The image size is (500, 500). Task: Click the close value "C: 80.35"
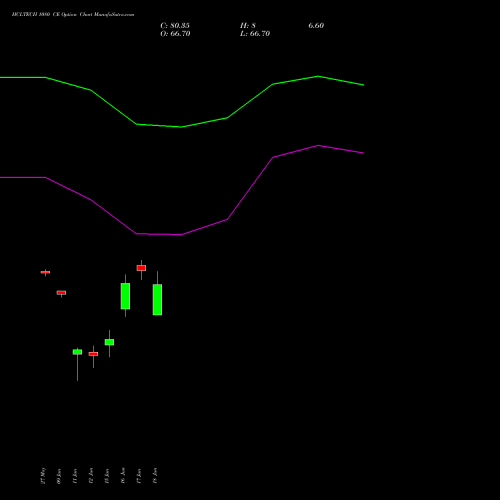coord(175,26)
